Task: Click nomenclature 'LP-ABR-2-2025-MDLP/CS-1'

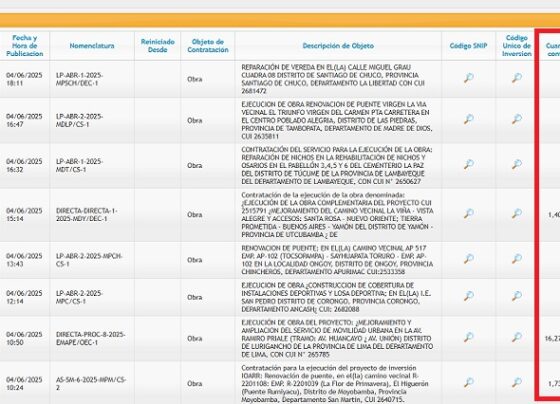Action: coord(79,120)
